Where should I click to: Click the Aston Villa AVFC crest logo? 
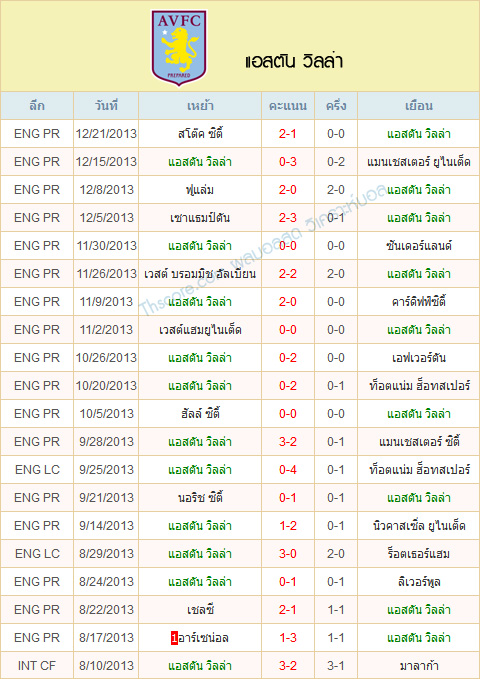pos(178,47)
